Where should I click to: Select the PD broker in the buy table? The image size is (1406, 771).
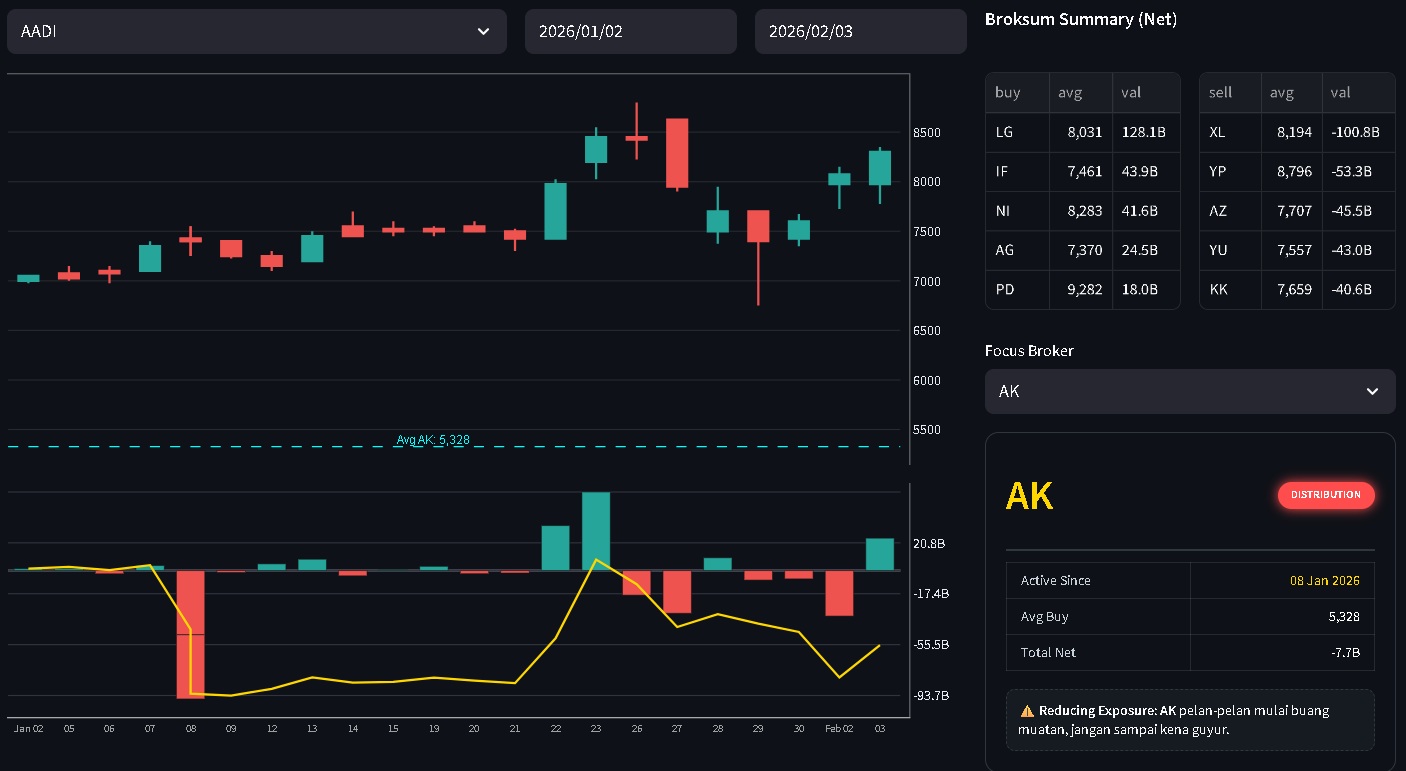tap(1005, 290)
